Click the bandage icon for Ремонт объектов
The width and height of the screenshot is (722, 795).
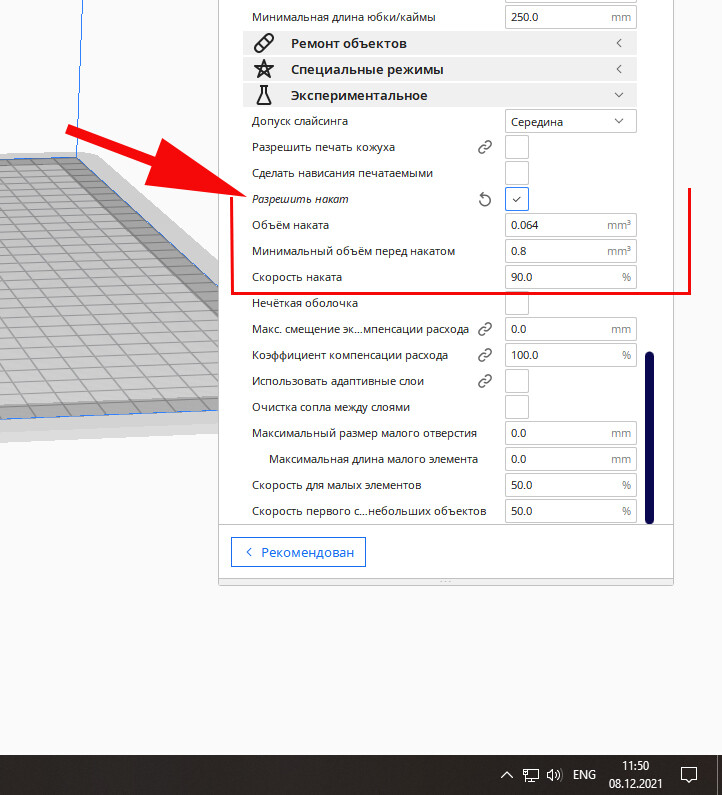pos(264,44)
